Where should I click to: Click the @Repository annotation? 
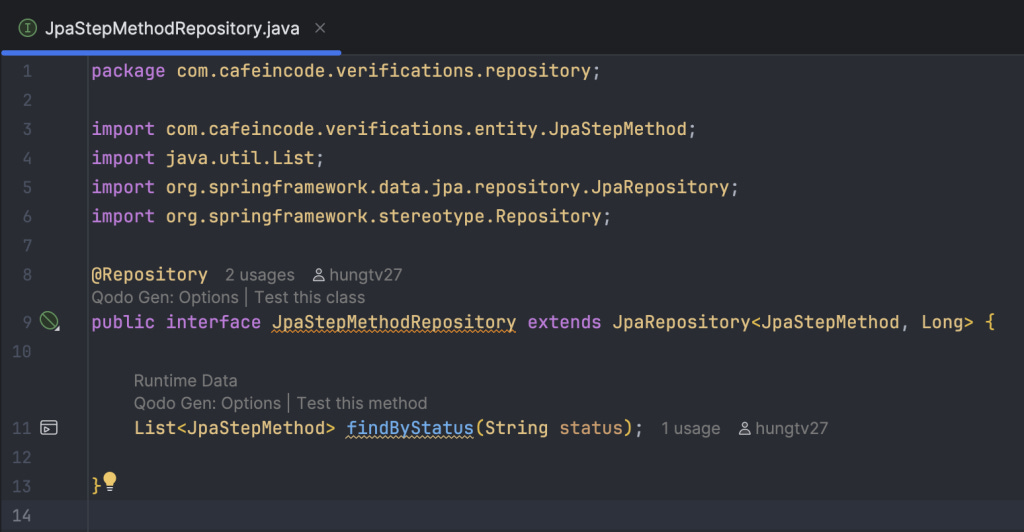coord(150,275)
